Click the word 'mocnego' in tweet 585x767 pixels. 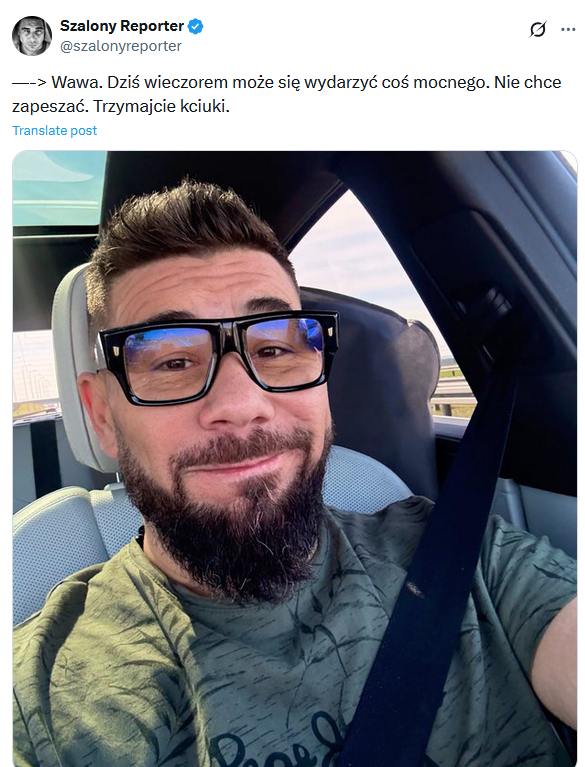click(x=451, y=83)
